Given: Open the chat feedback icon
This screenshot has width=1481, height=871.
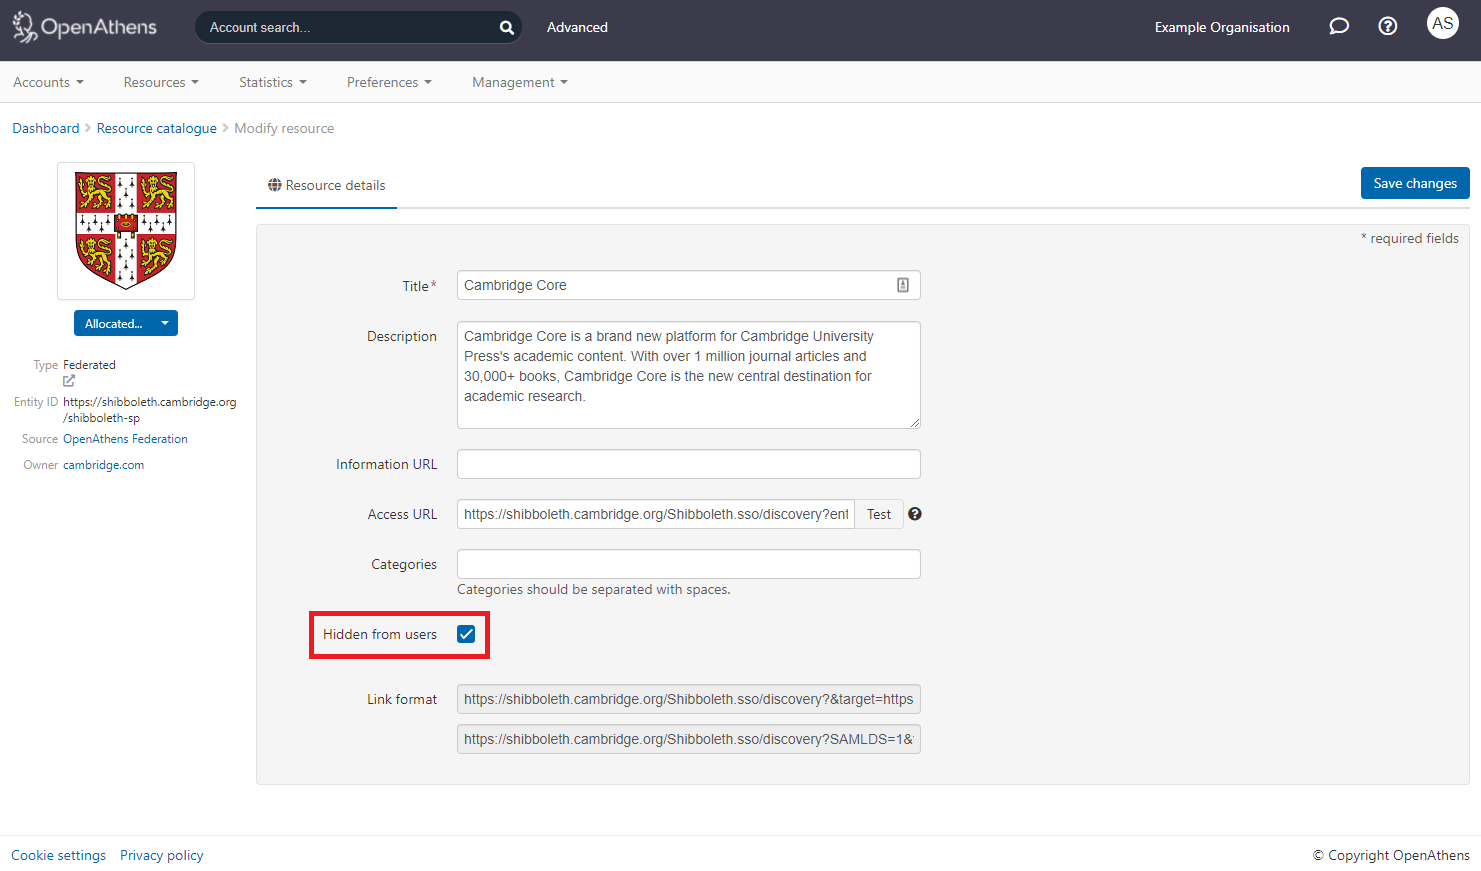Looking at the screenshot, I should pyautogui.click(x=1338, y=27).
